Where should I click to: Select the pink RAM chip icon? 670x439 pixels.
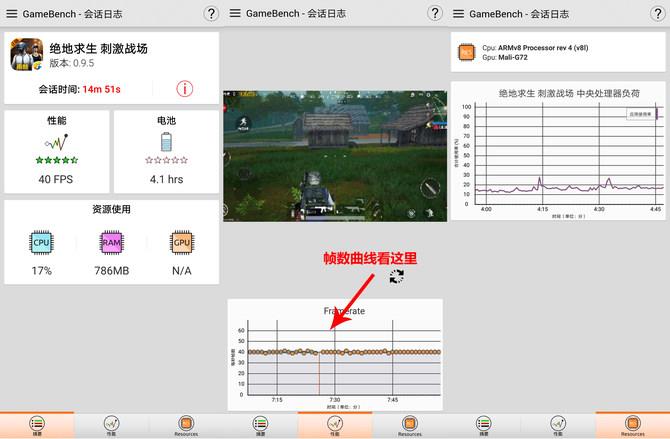click(112, 242)
